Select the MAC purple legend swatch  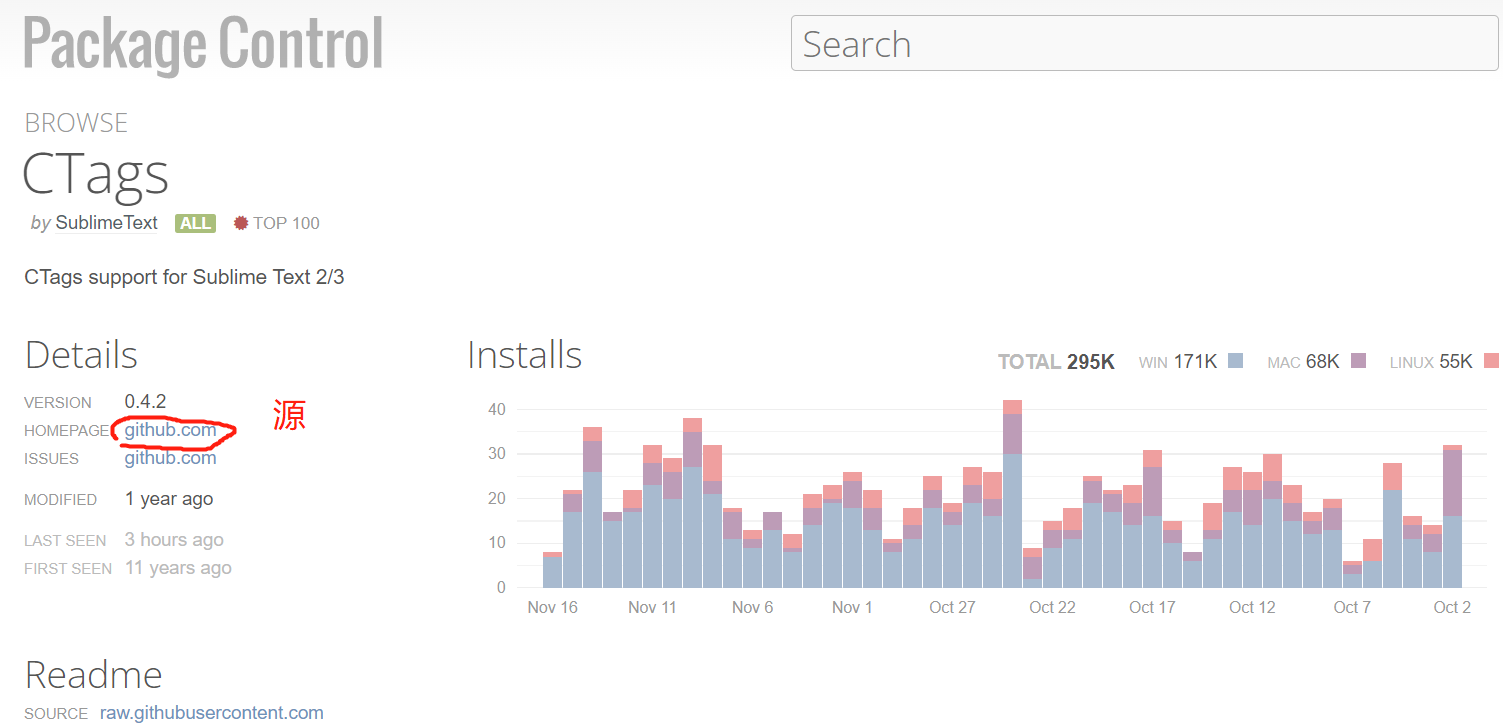click(1358, 361)
